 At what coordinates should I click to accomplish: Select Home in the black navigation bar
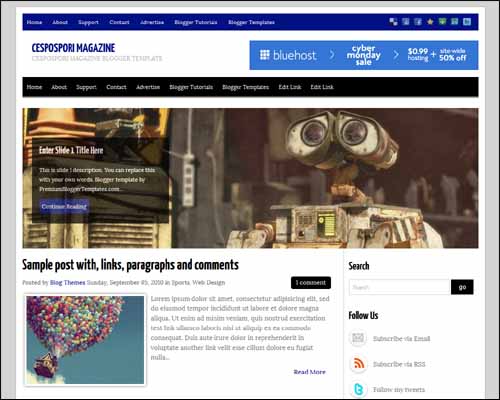click(x=34, y=87)
